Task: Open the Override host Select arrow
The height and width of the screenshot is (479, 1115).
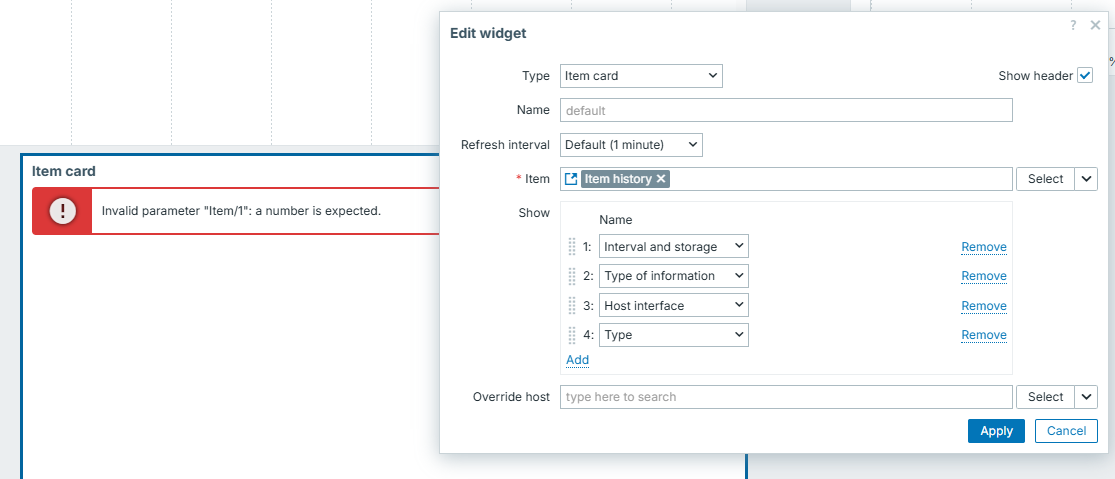Action: tap(1087, 397)
